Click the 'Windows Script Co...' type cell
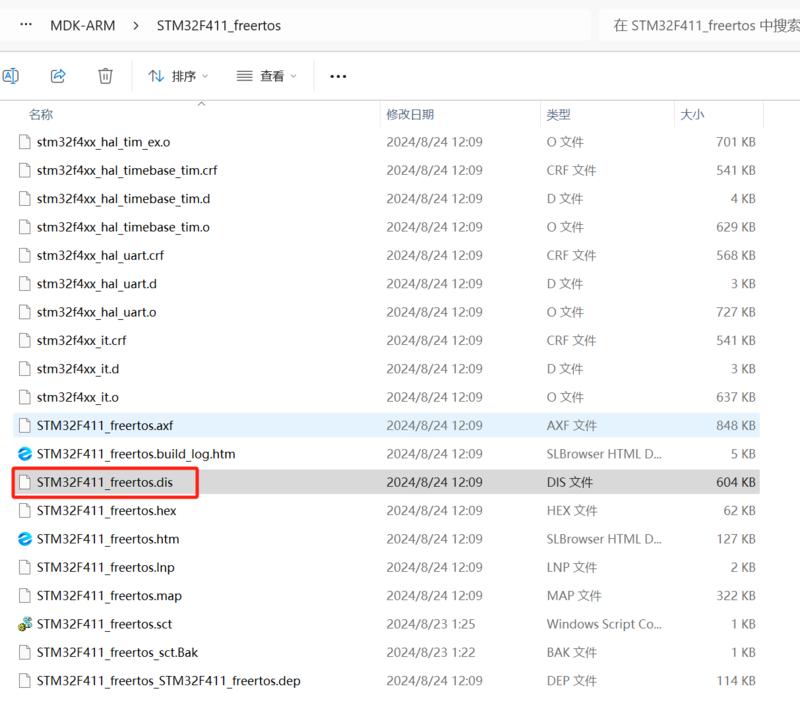This screenshot has height=705, width=800. click(604, 624)
